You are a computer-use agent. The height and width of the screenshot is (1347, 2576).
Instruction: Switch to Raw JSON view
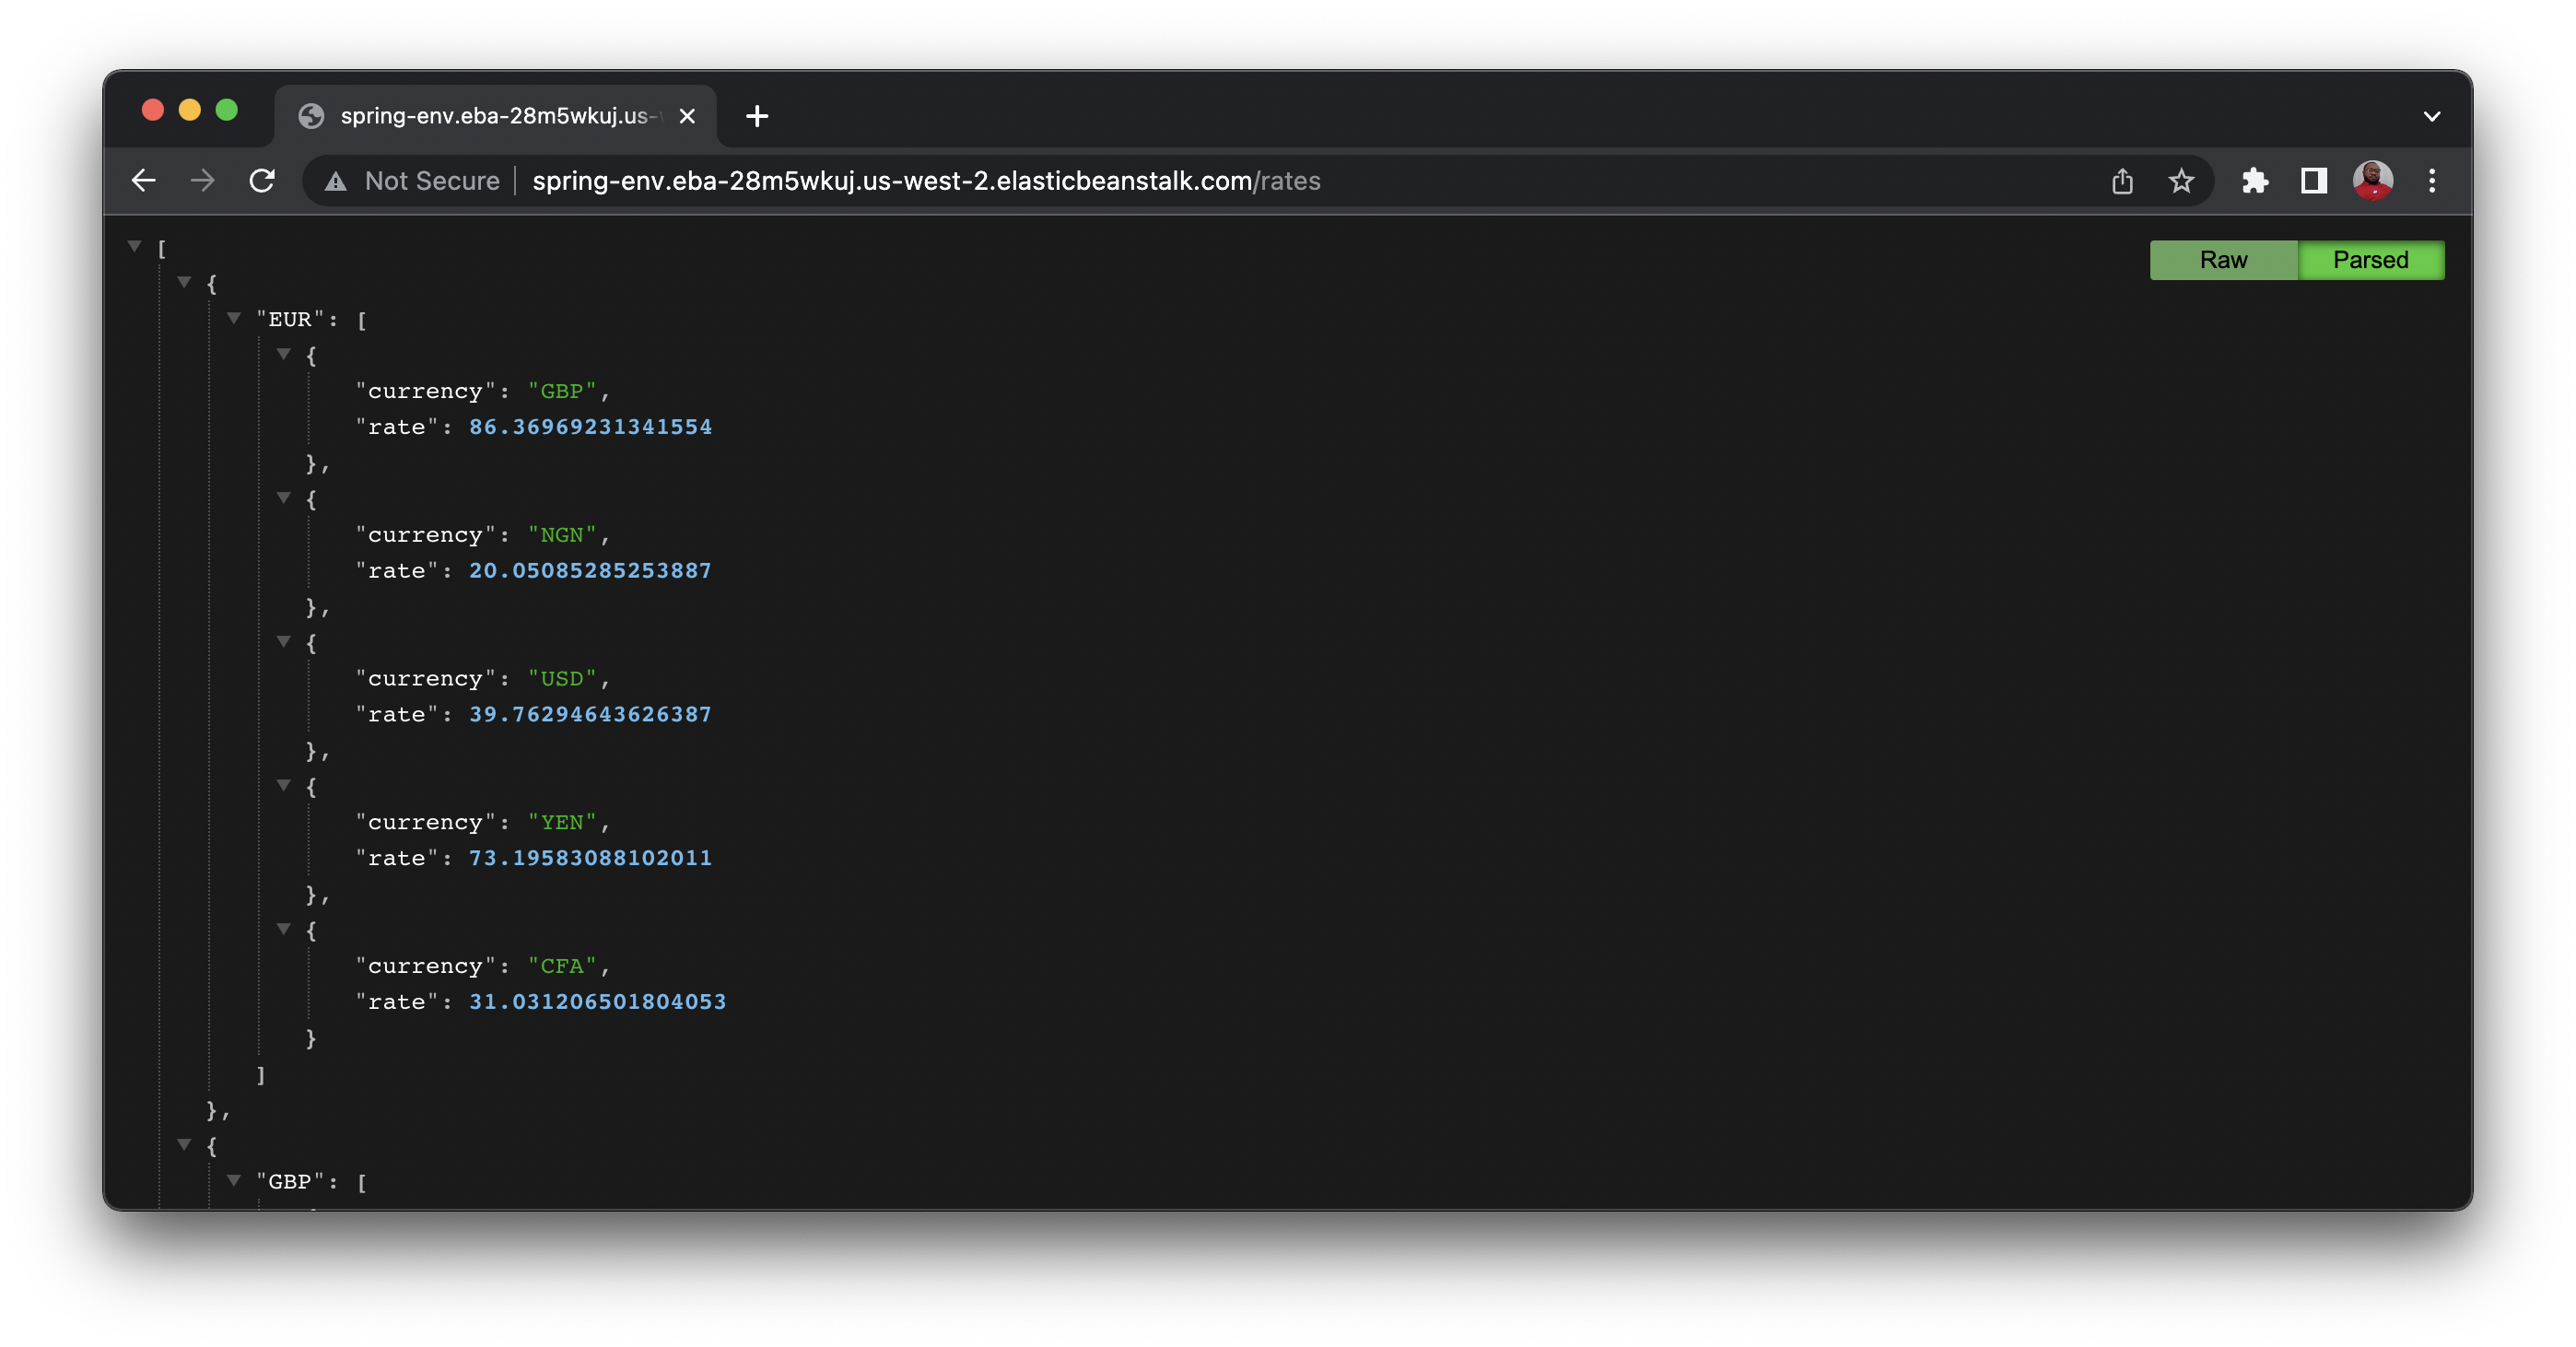tap(2223, 260)
